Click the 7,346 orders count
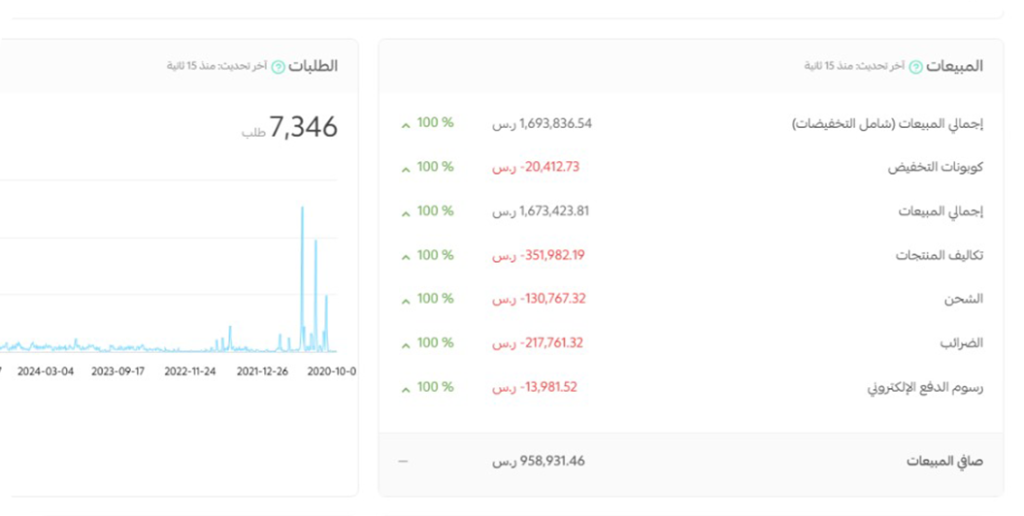Image resolution: width=1024 pixels, height=516 pixels. point(303,128)
